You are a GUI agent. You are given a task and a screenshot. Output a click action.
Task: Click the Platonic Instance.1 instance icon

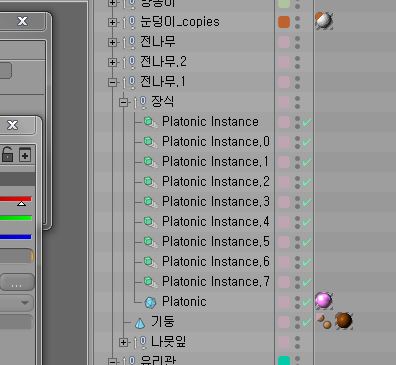coord(150,162)
